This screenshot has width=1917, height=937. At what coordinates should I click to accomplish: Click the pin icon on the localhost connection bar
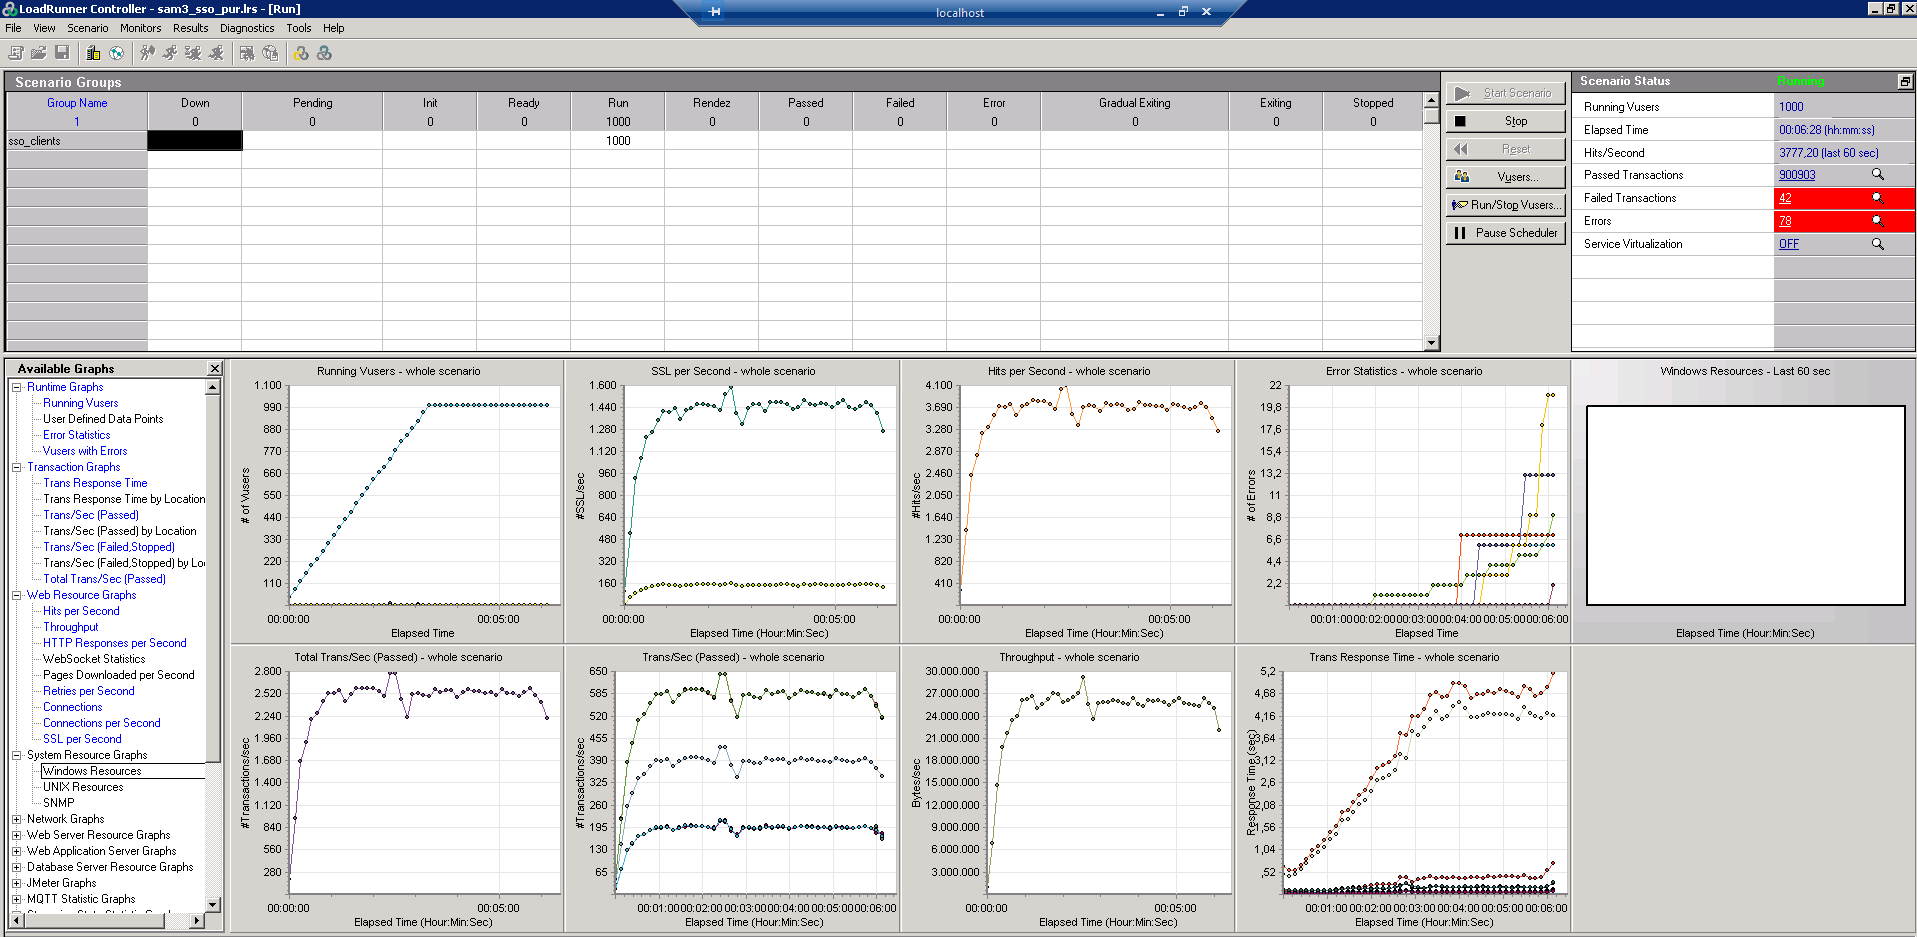click(x=714, y=12)
